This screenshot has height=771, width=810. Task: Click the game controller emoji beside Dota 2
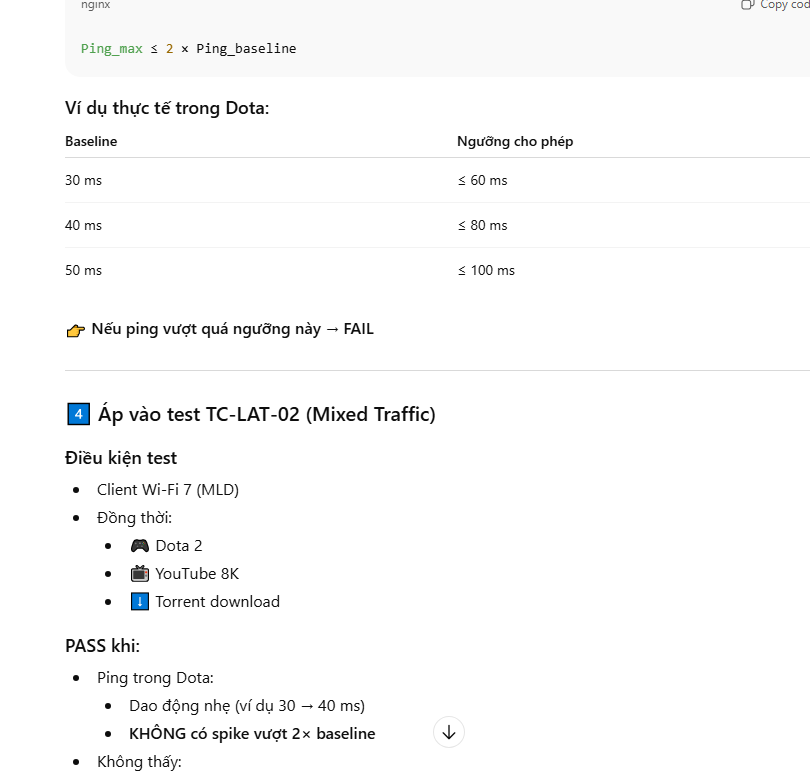[x=139, y=545]
